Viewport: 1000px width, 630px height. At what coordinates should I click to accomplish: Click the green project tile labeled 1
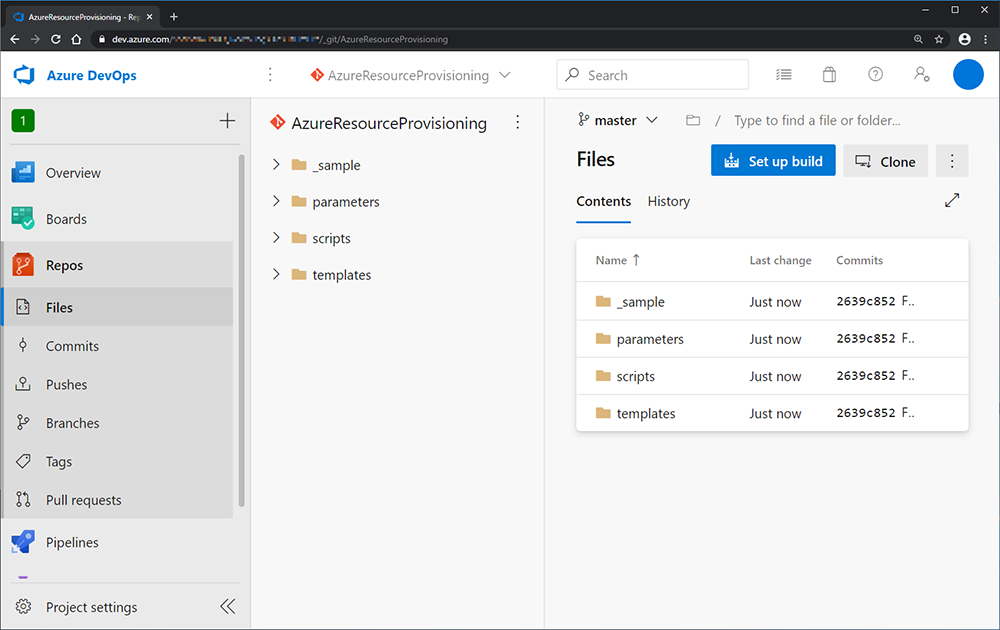pos(23,121)
